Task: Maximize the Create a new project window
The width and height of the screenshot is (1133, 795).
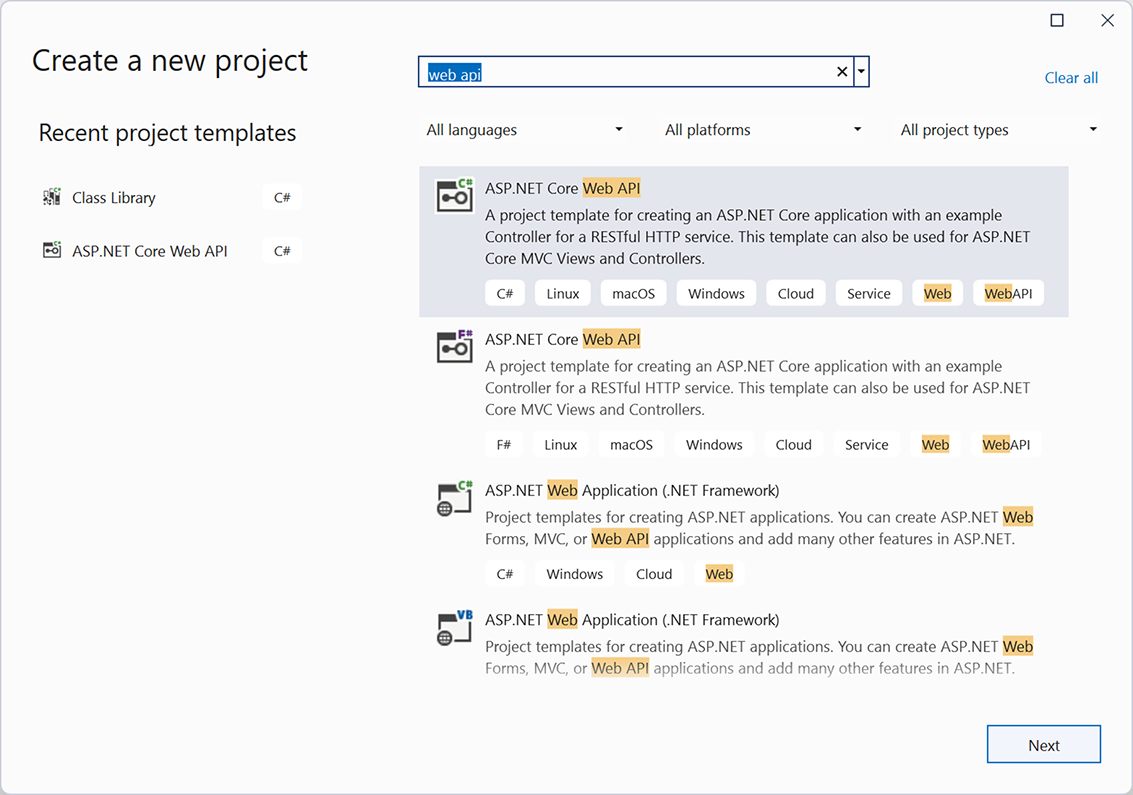Action: coord(1056,20)
